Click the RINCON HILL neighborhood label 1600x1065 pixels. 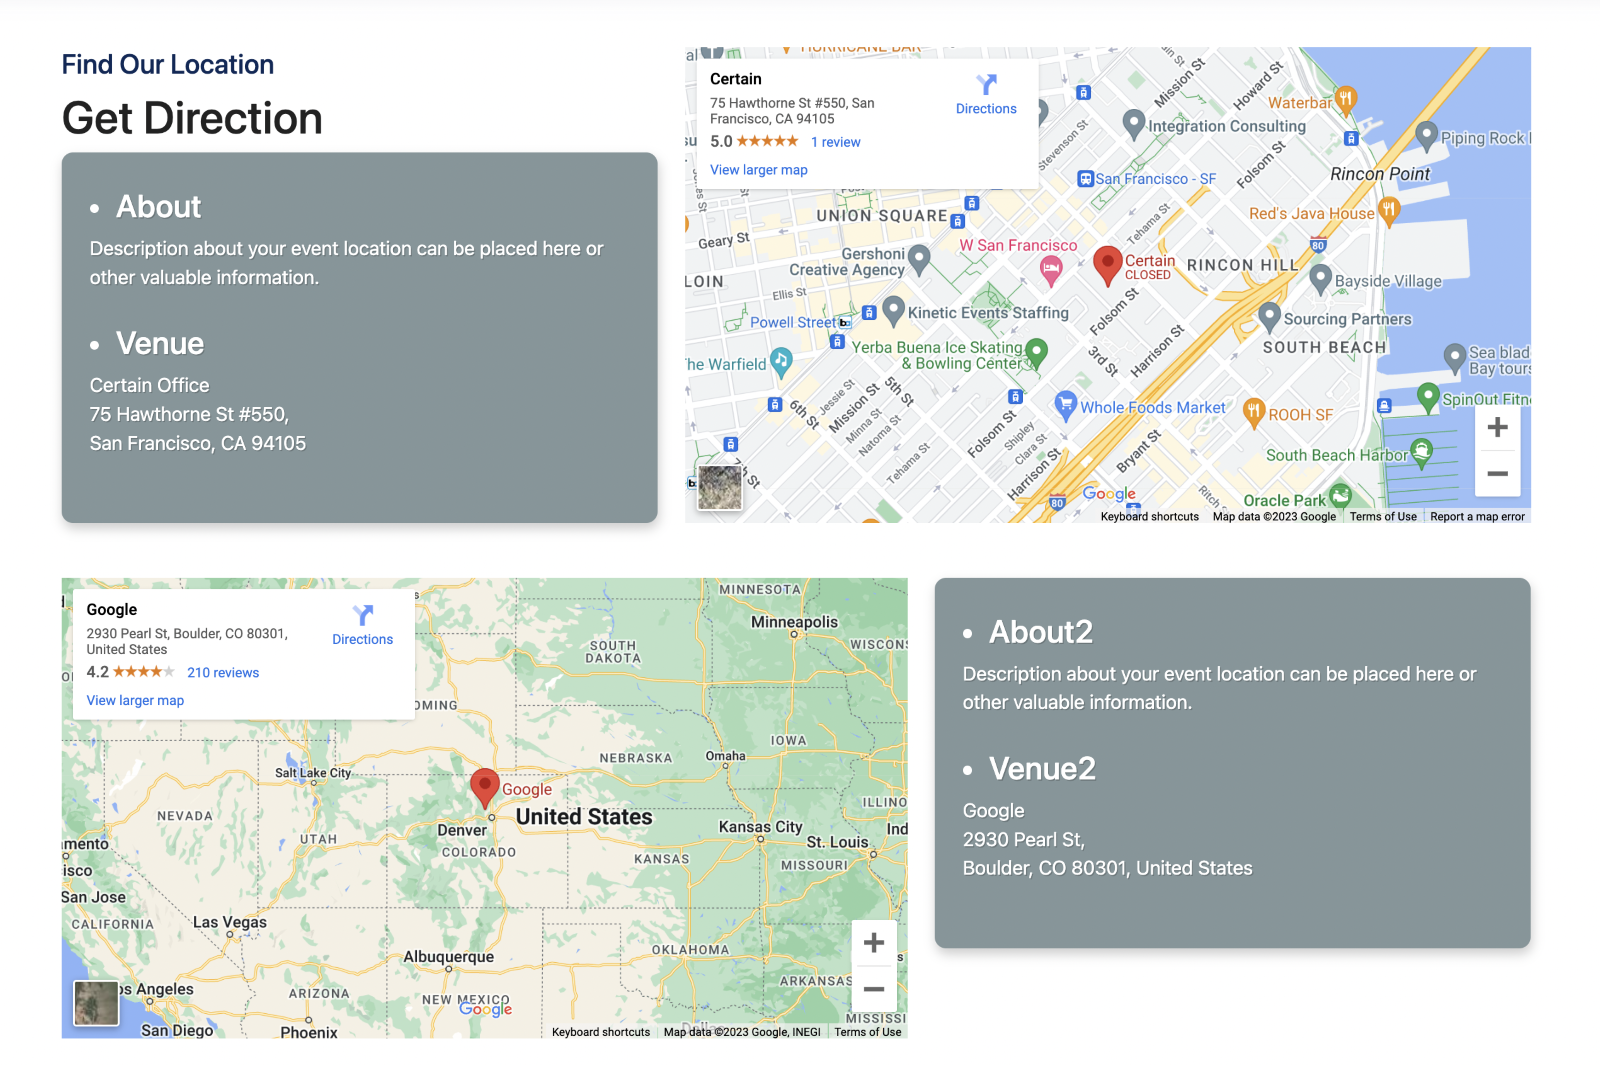tap(1242, 265)
